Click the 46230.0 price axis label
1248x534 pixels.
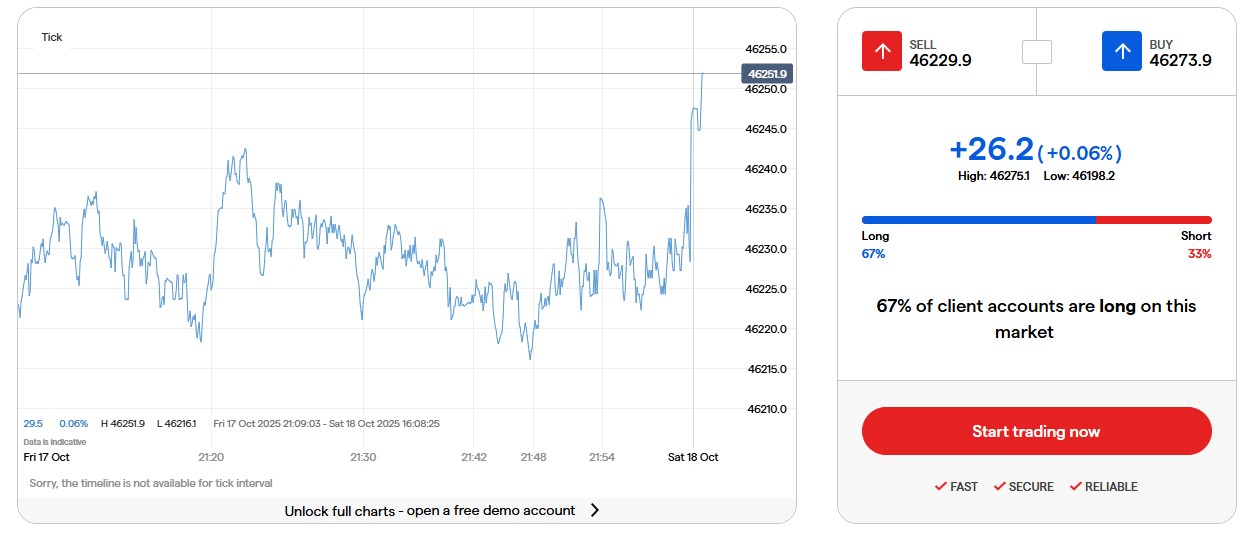point(766,249)
